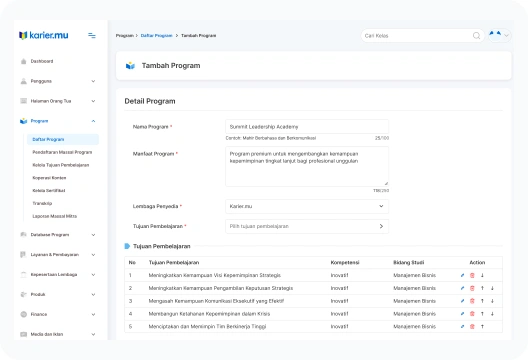Open the user avatar dropdown
This screenshot has width=528, height=360.
point(500,35)
